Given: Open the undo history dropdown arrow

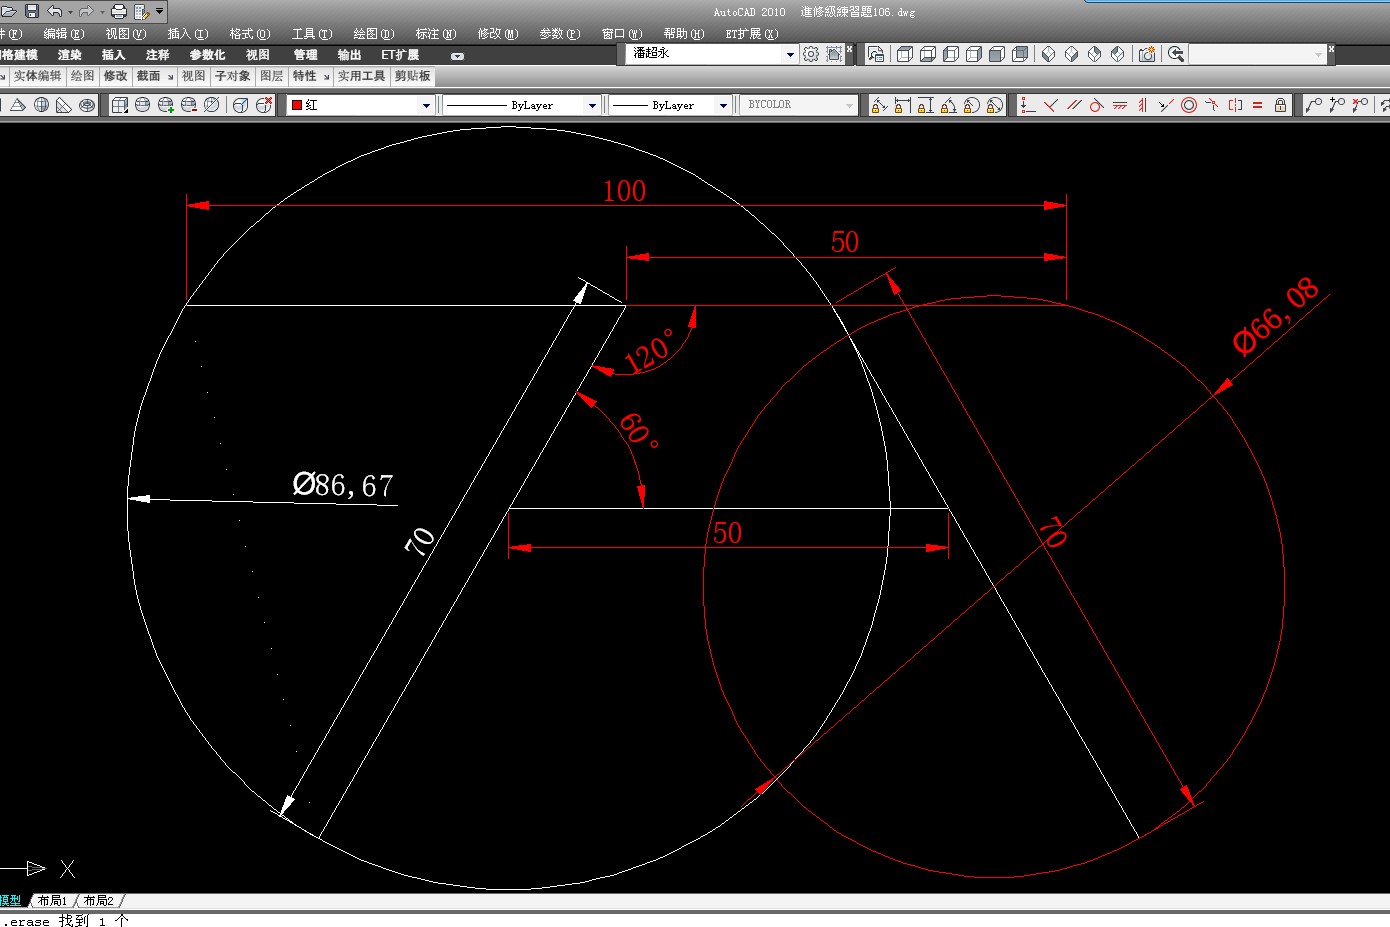Looking at the screenshot, I should [70, 12].
